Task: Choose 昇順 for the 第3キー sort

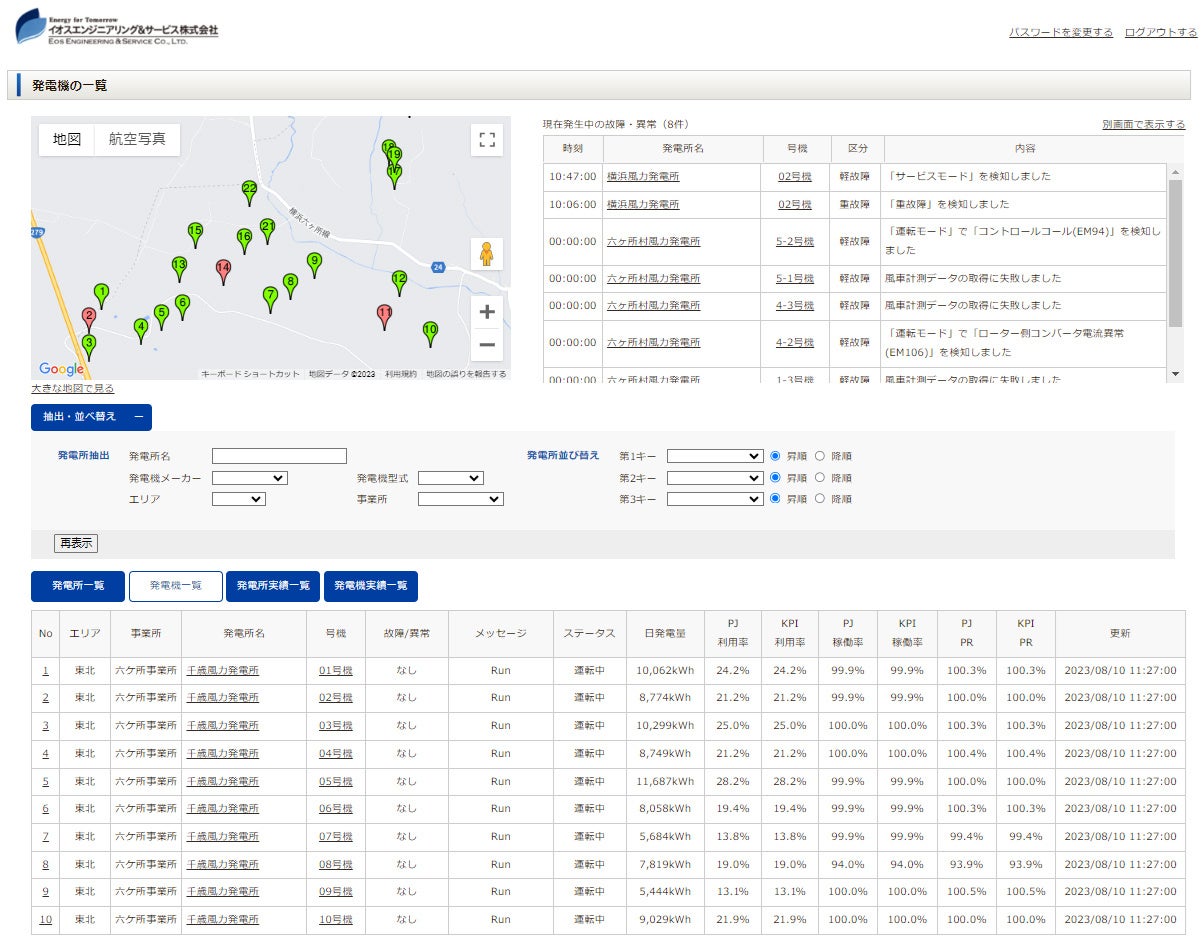Action: pos(775,499)
